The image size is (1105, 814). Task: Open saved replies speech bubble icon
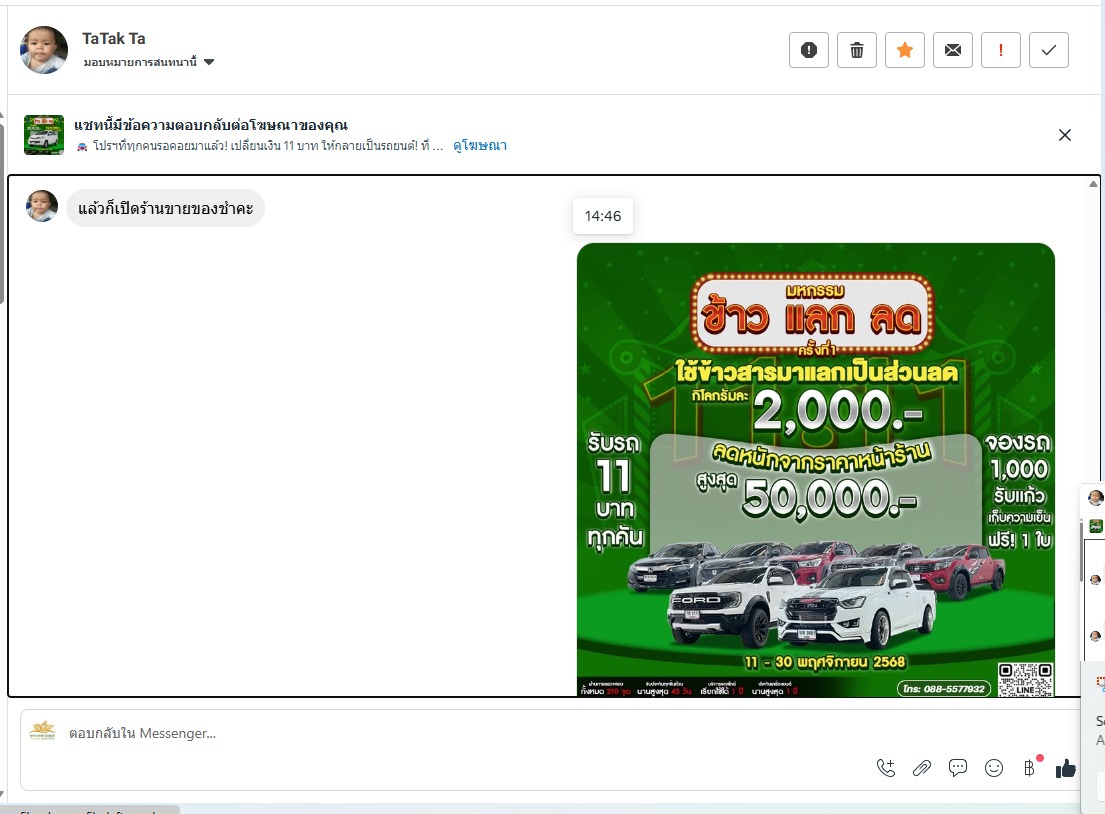click(x=957, y=768)
